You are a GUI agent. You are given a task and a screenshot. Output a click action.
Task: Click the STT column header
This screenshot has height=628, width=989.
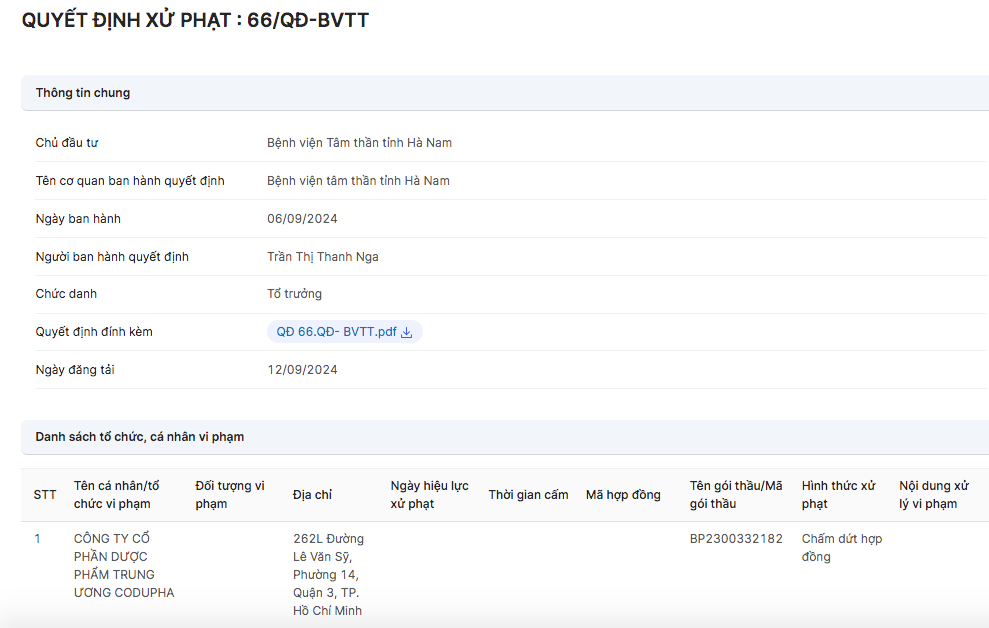pyautogui.click(x=45, y=495)
